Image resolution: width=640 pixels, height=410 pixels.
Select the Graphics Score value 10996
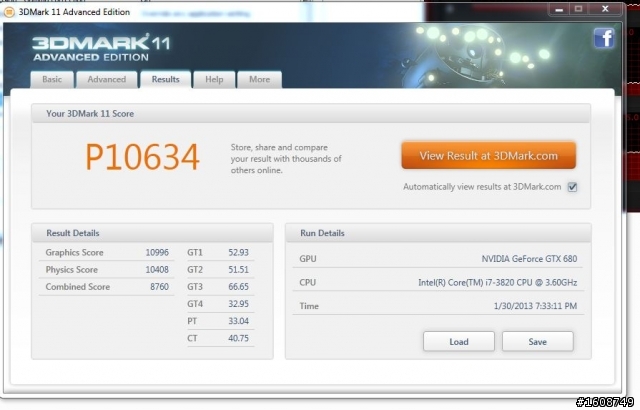(157, 253)
